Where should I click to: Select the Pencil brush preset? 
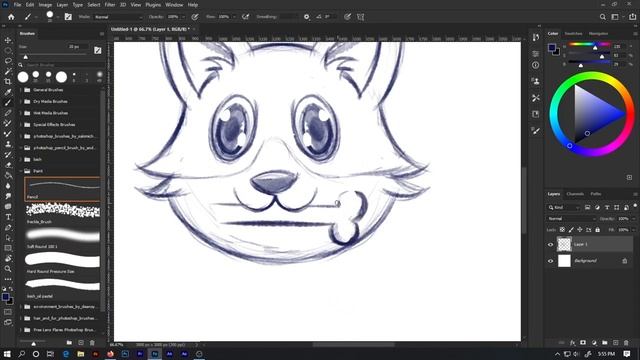62,189
